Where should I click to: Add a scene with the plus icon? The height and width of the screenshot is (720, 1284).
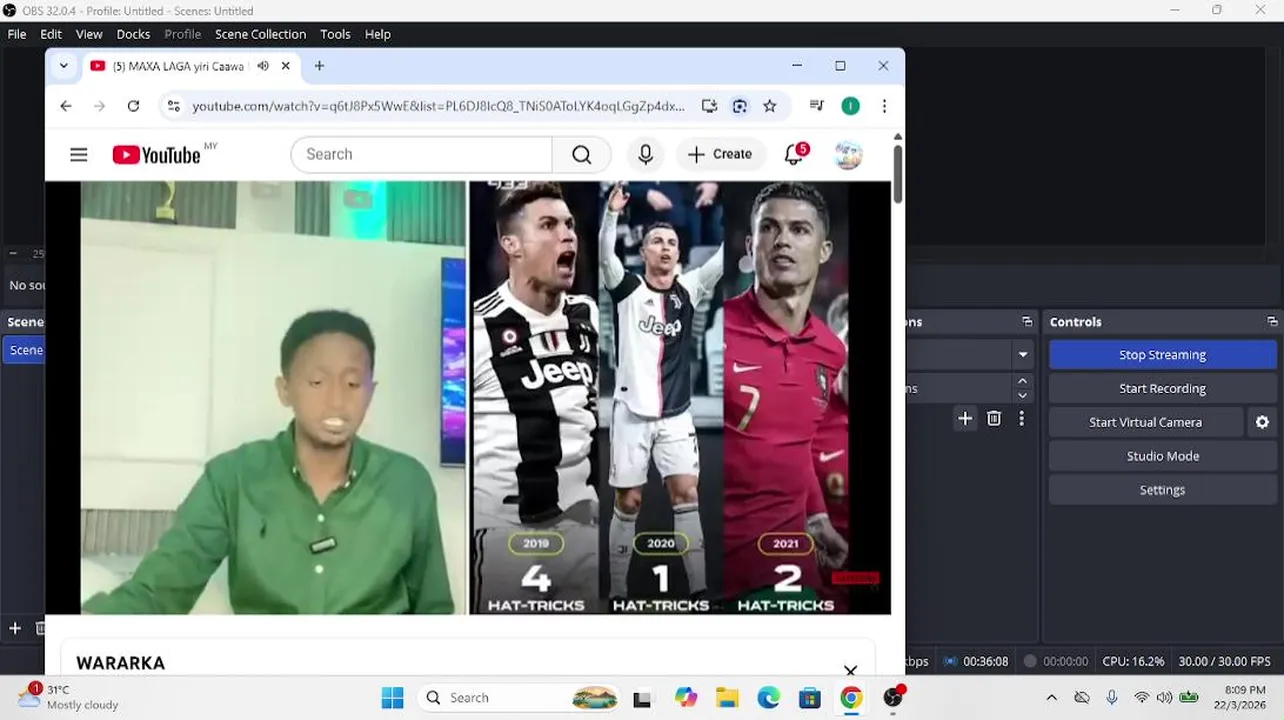click(x=15, y=628)
